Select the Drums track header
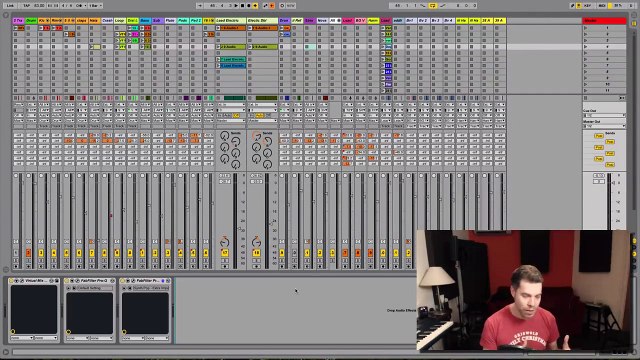640x360 pixels. (x=31, y=20)
